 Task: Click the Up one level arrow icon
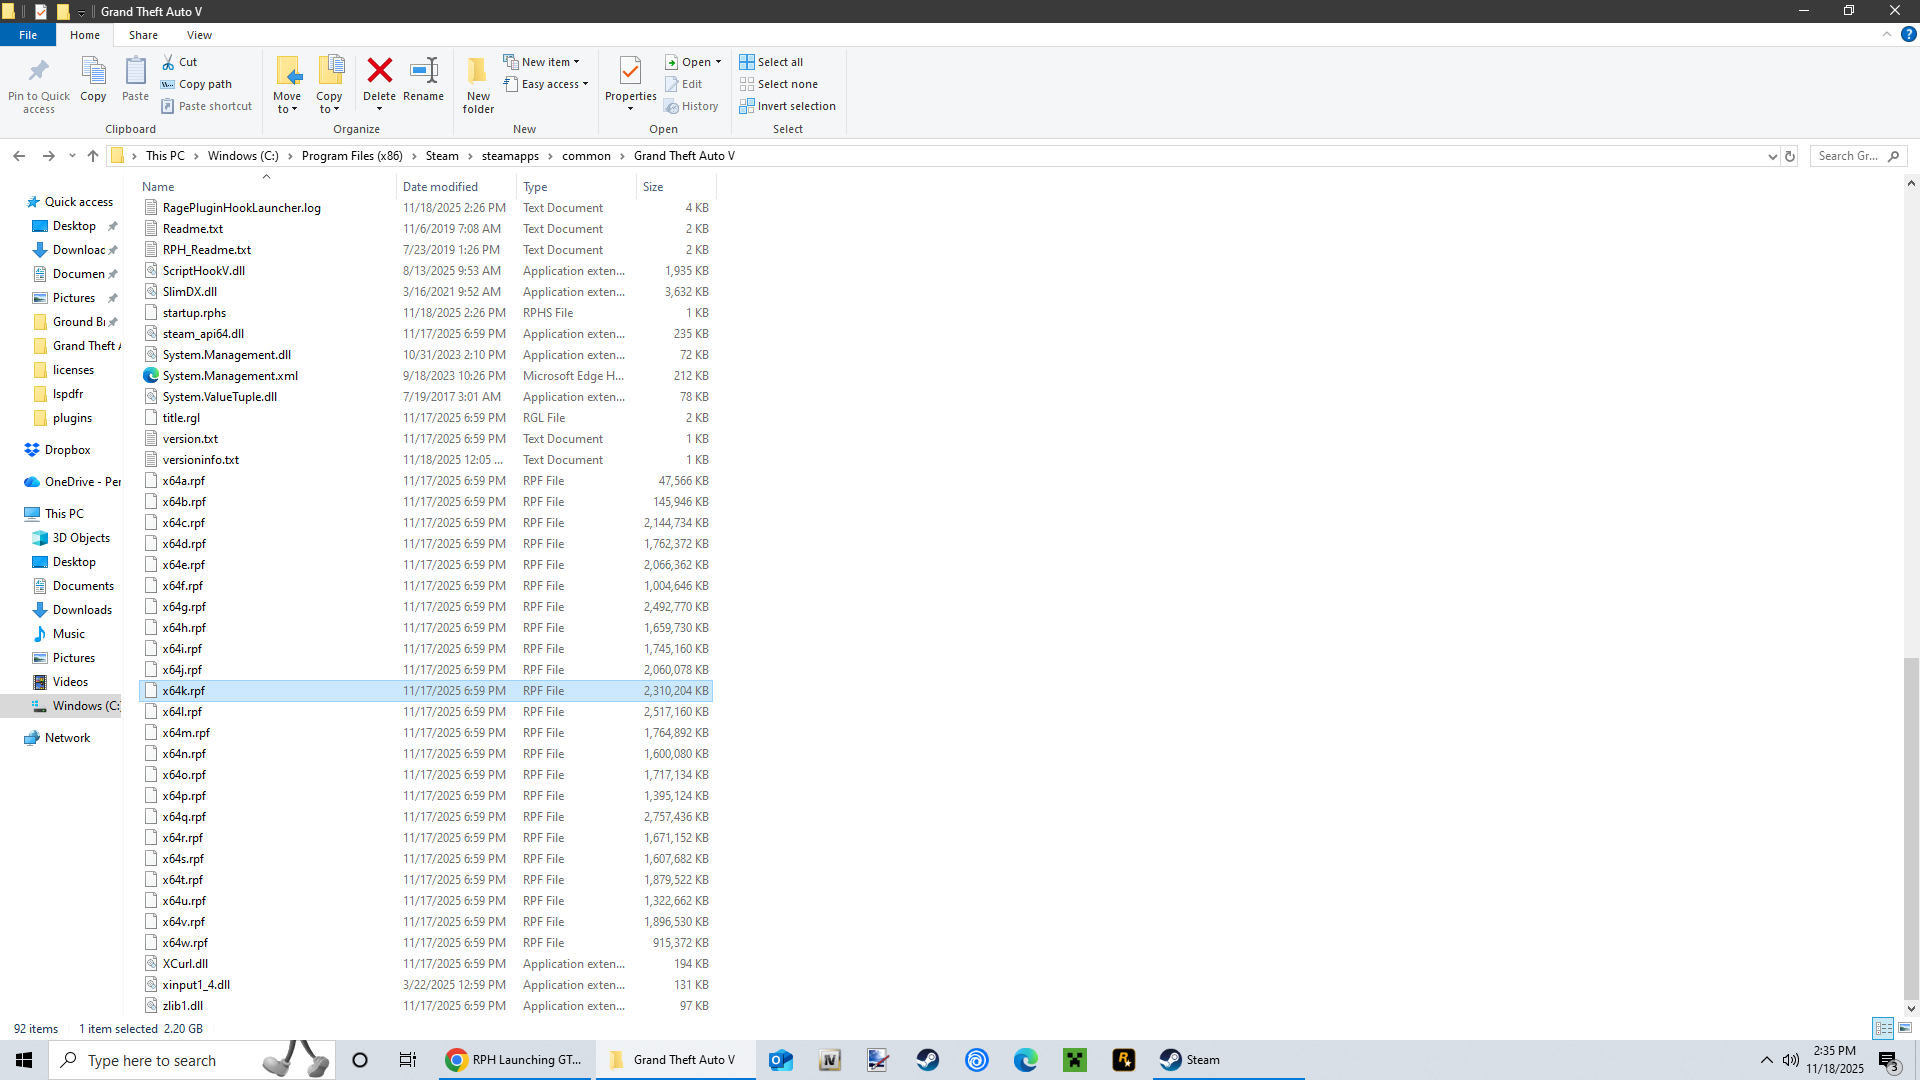[x=93, y=156]
